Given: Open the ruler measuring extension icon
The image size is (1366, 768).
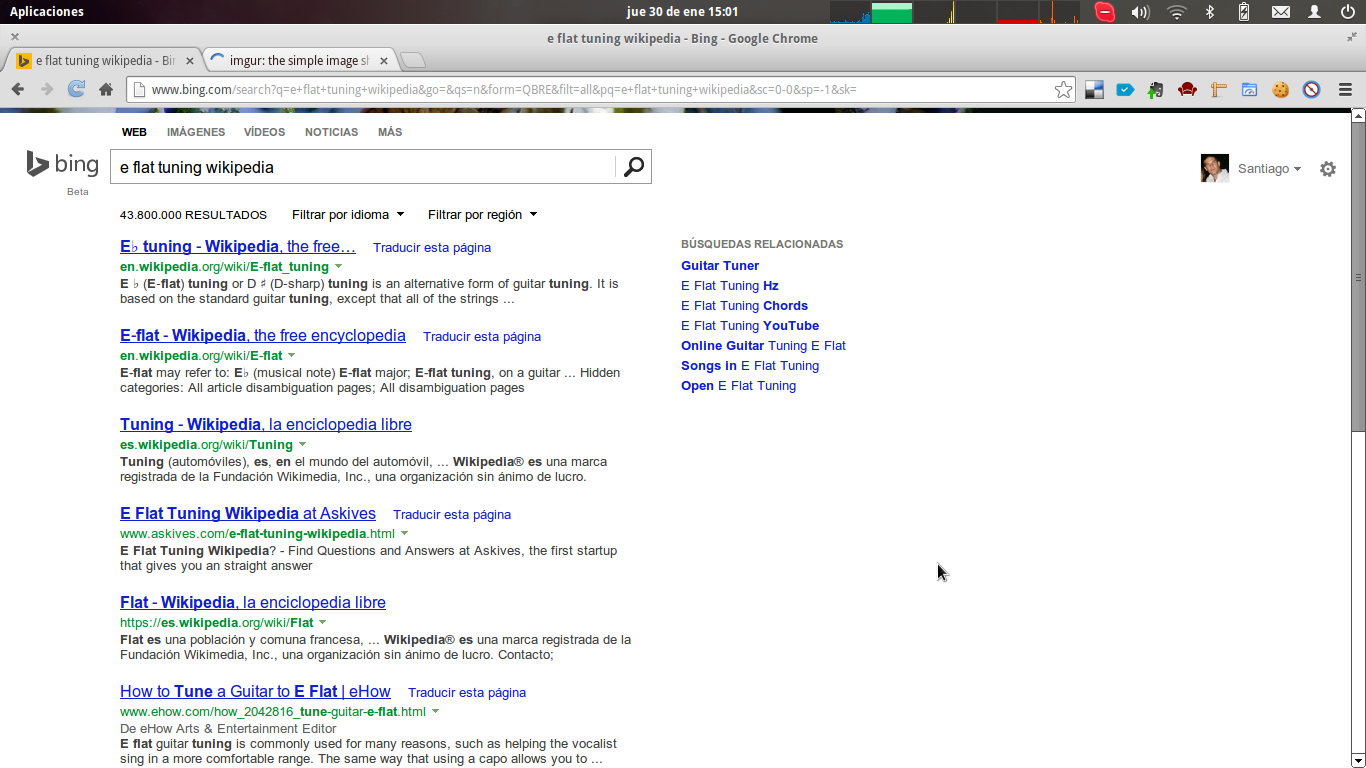Looking at the screenshot, I should 1218,90.
